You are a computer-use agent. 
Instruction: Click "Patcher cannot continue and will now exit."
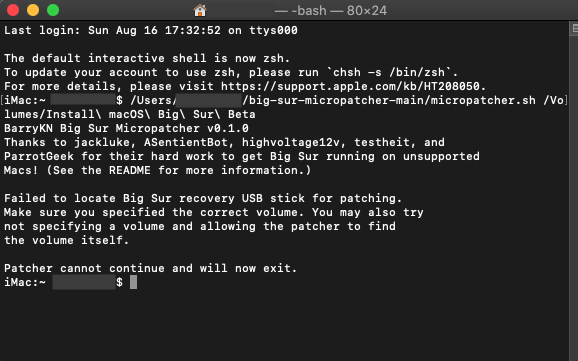pos(150,268)
